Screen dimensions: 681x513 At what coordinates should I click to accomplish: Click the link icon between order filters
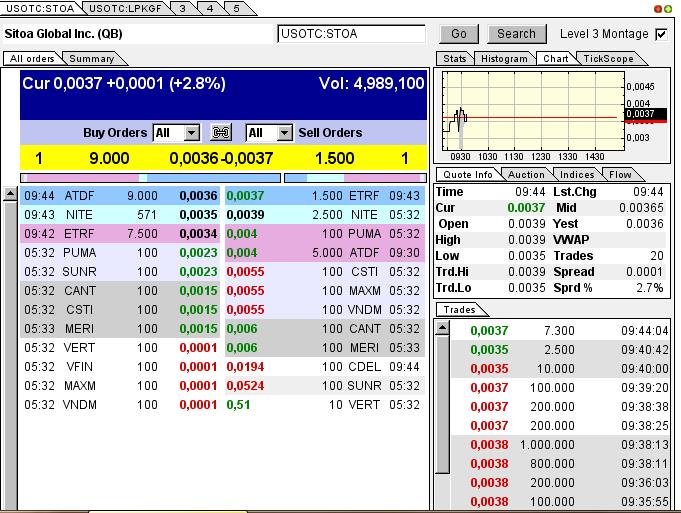point(222,133)
